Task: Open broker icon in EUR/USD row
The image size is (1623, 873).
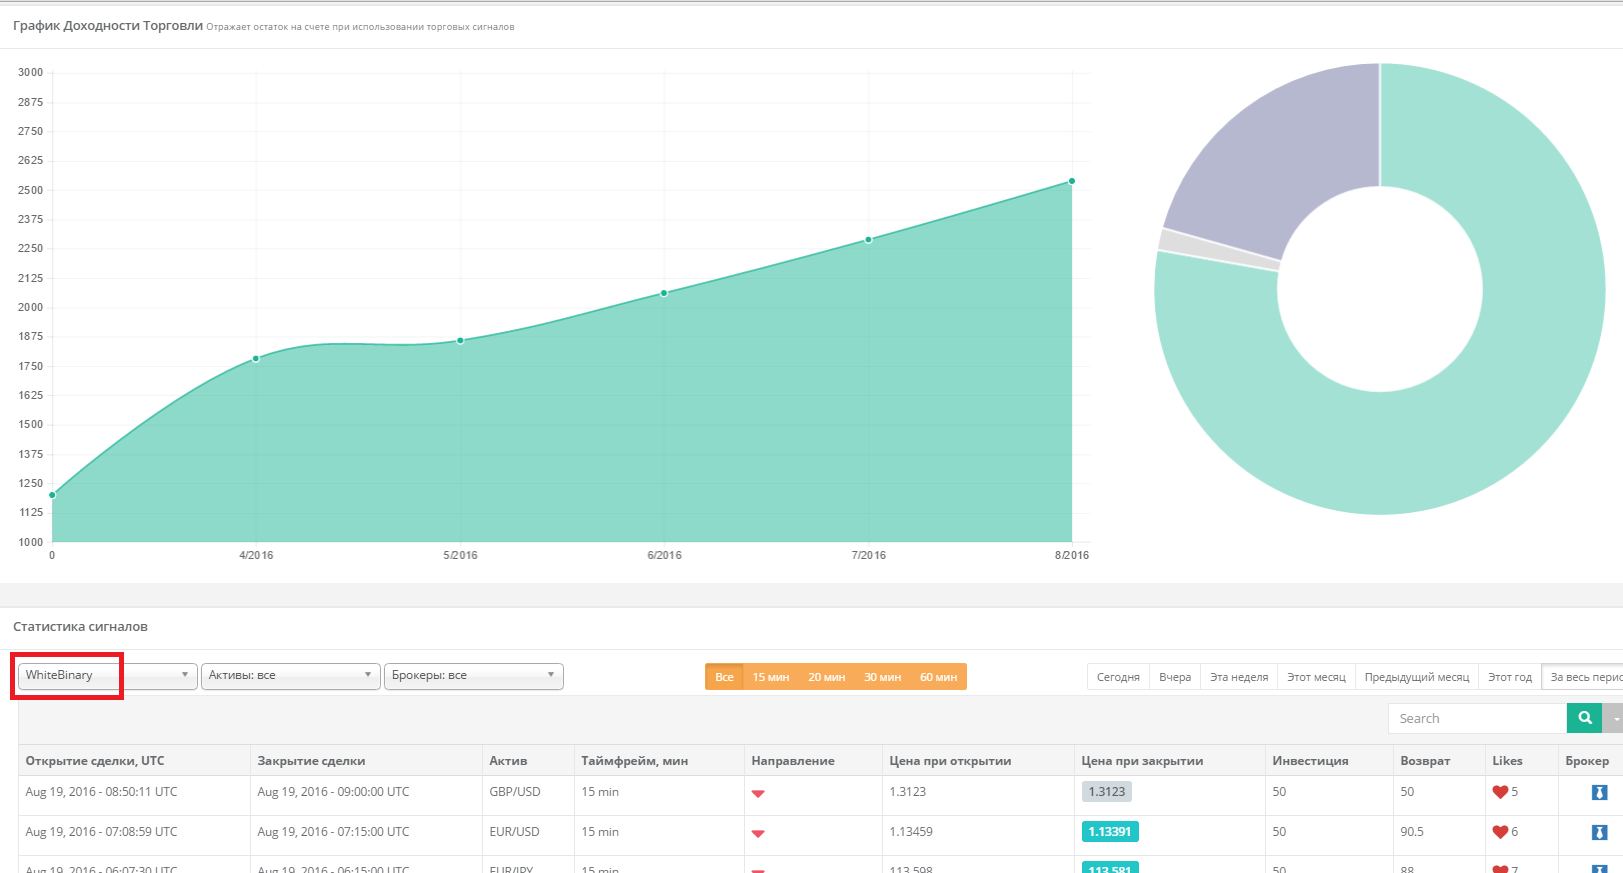Action: 1599,832
